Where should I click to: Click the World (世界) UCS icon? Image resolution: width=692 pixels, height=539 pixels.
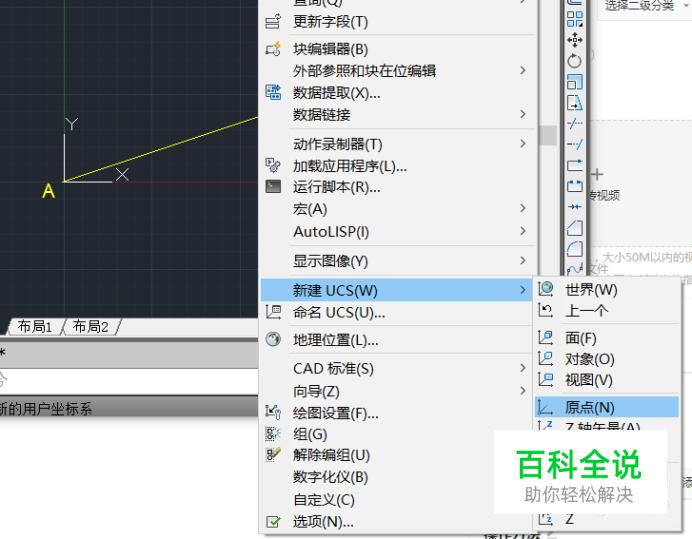pyautogui.click(x=546, y=289)
